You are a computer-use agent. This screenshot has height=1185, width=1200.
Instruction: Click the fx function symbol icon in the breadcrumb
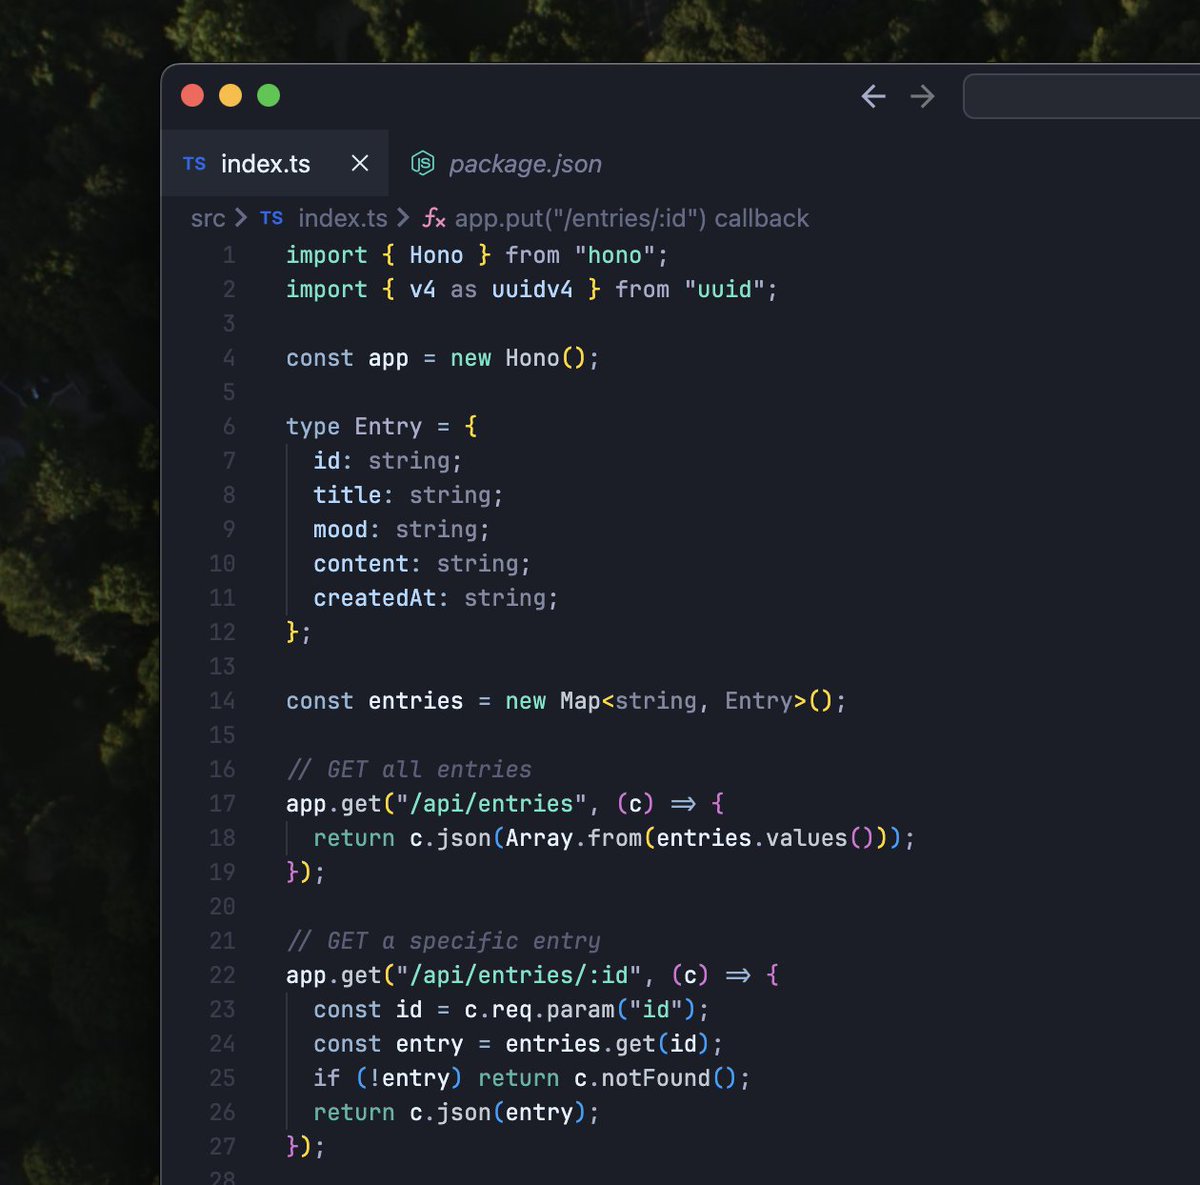[x=432, y=218]
